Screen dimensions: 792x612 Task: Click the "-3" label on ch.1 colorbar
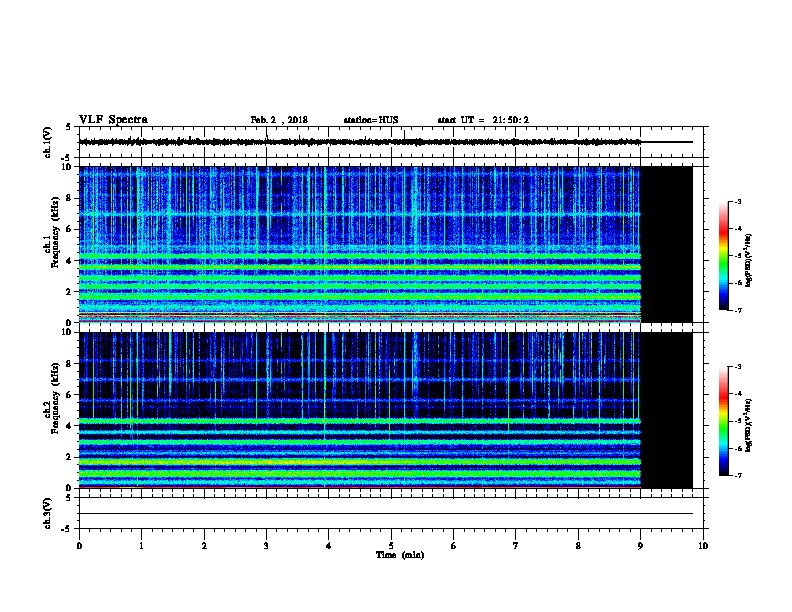[738, 201]
